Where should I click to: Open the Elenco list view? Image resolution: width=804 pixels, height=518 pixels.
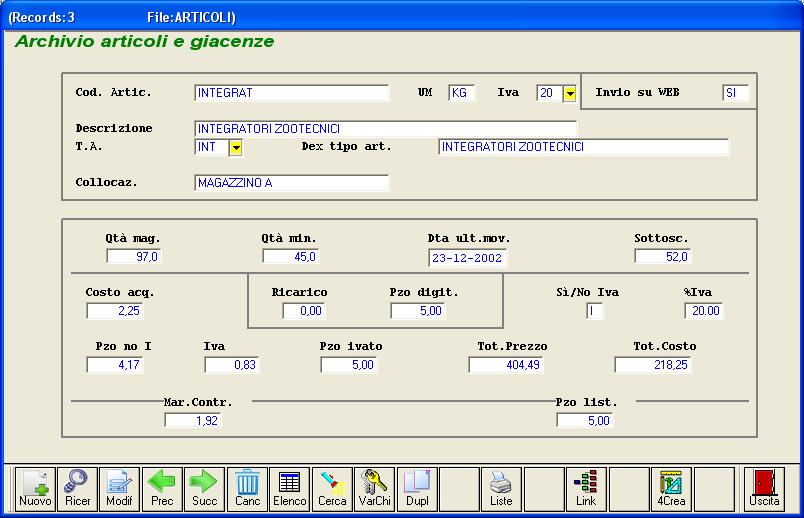pyautogui.click(x=290, y=489)
